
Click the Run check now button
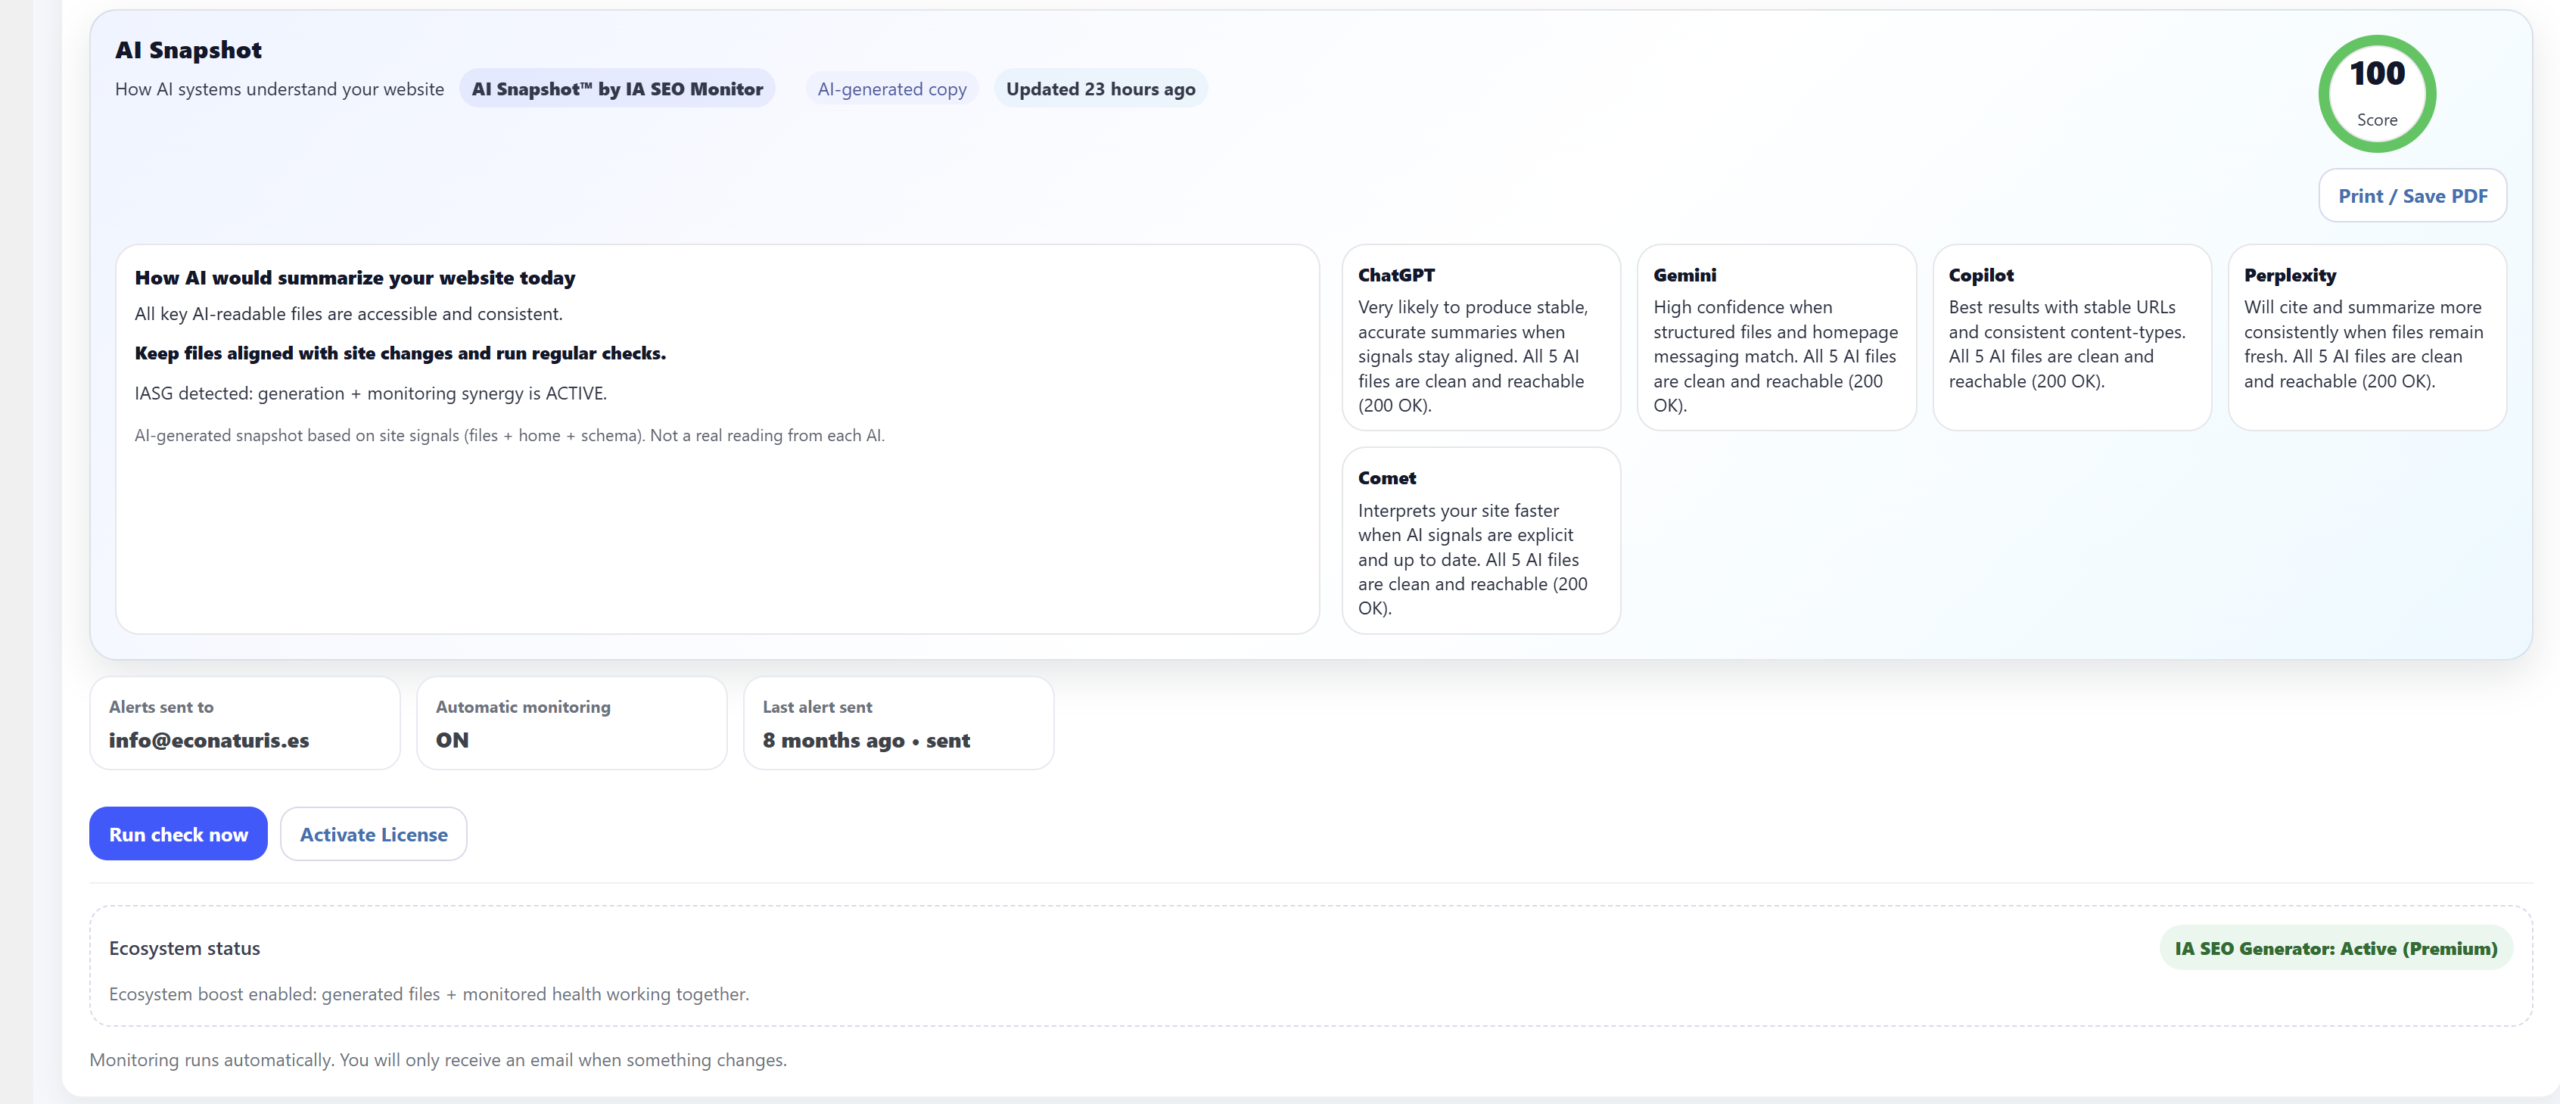click(178, 834)
